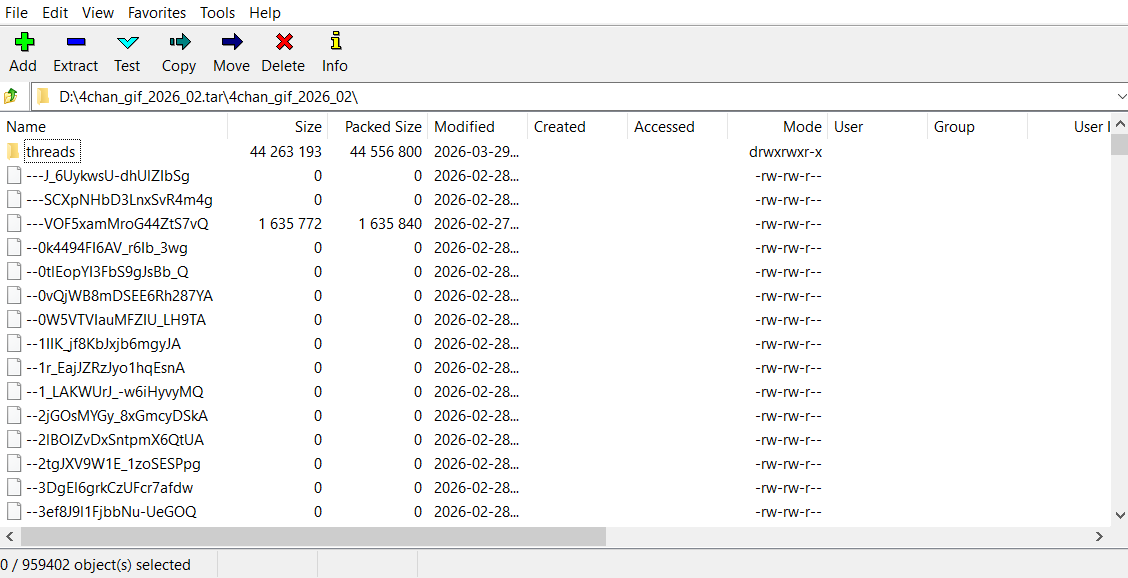The image size is (1128, 578).
Task: Sort by the Mode column header
Action: (778, 127)
